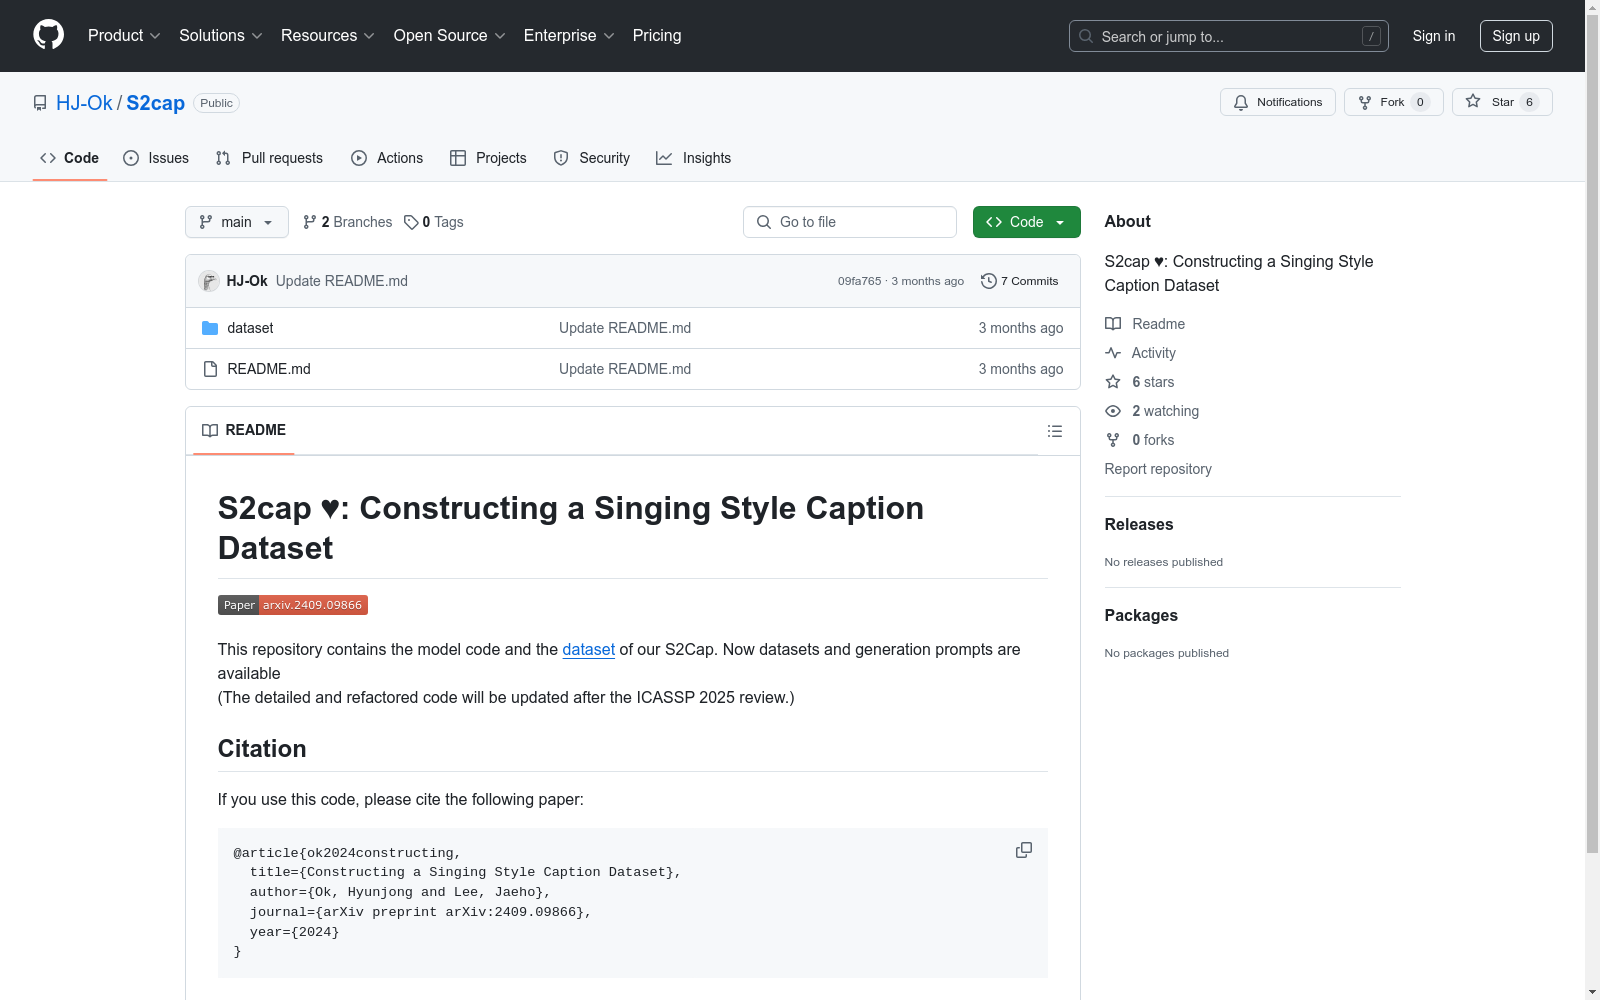Click the book icon beside Readme
This screenshot has height=1000, width=1600.
(x=1113, y=324)
